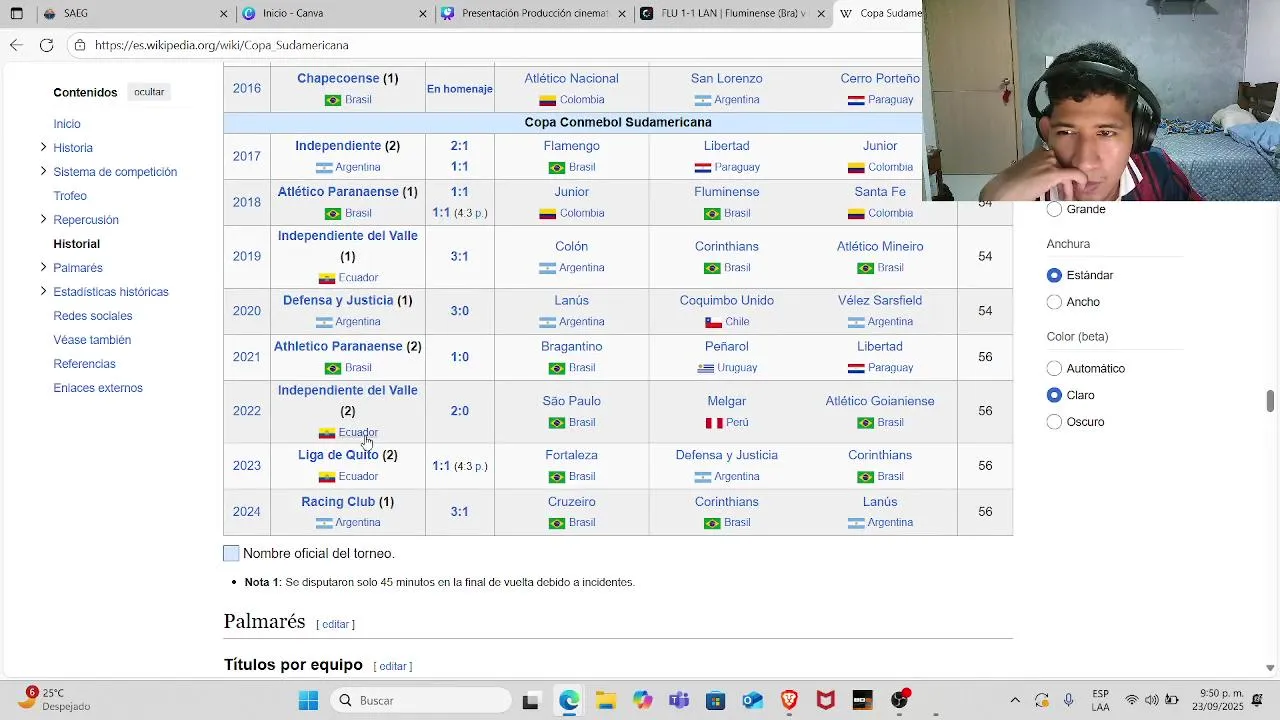
Task: Click the browser address bar URL
Action: click(222, 45)
